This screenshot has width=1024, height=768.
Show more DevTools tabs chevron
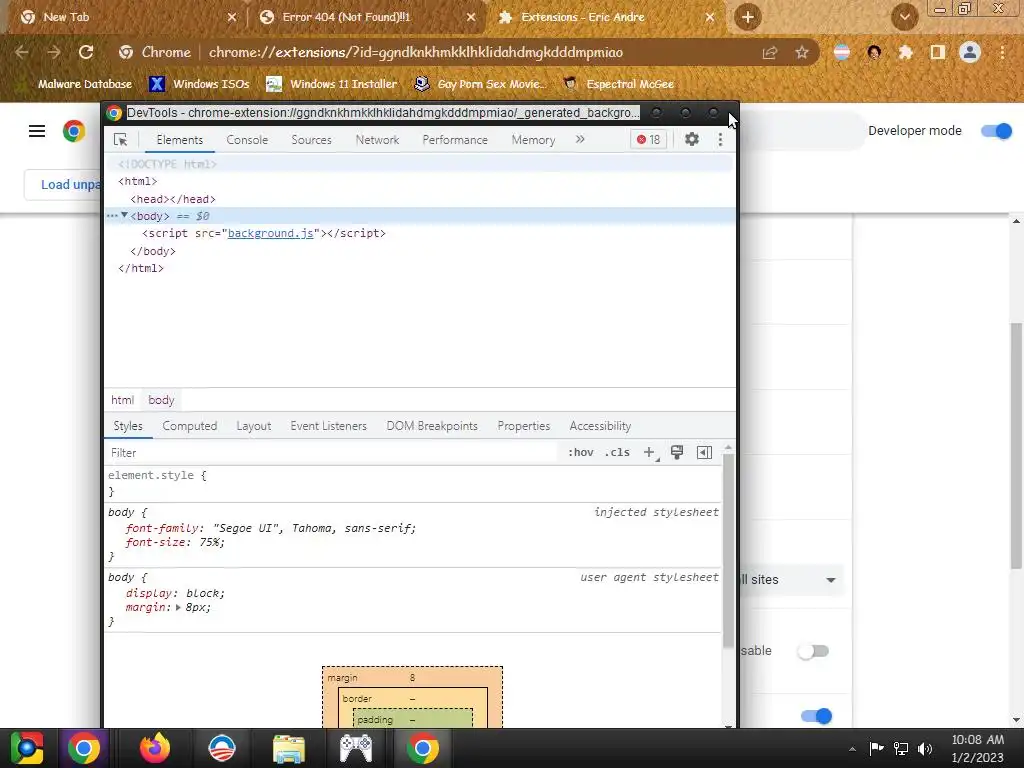click(x=580, y=139)
